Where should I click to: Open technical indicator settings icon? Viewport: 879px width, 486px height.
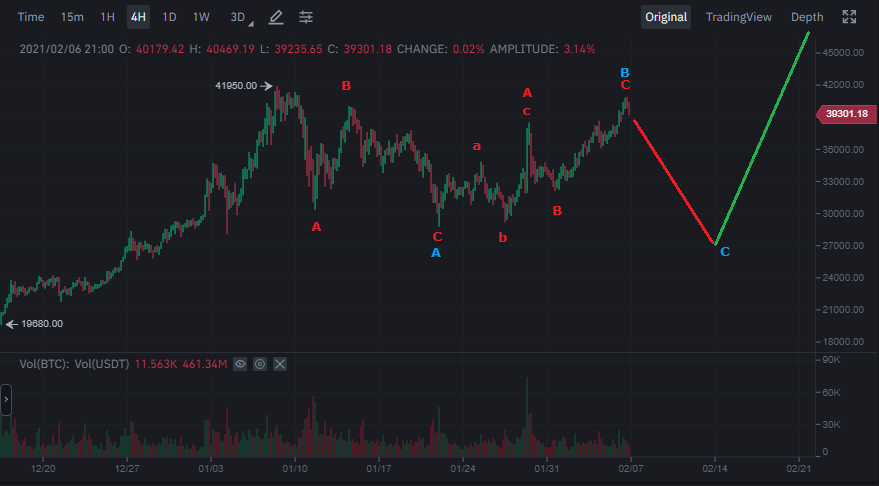[x=306, y=17]
